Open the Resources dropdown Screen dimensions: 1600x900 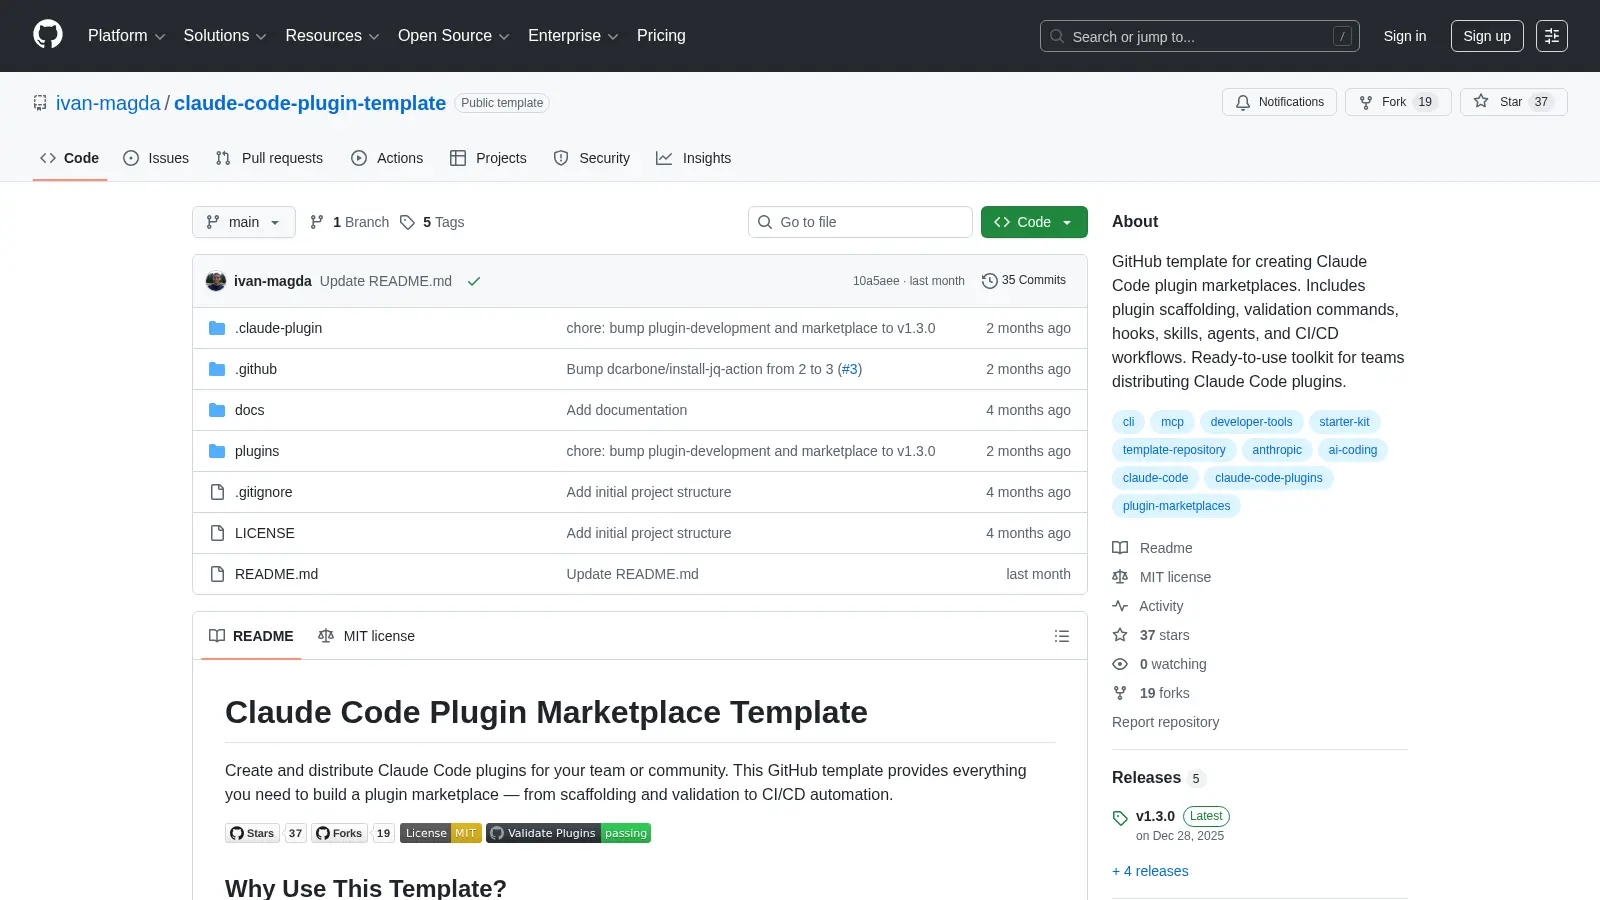click(x=332, y=36)
